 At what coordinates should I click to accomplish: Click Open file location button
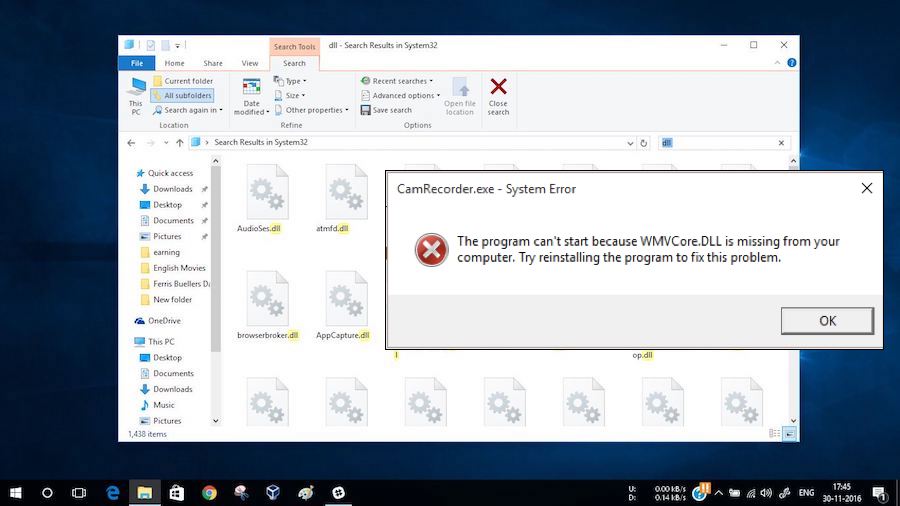(x=460, y=96)
